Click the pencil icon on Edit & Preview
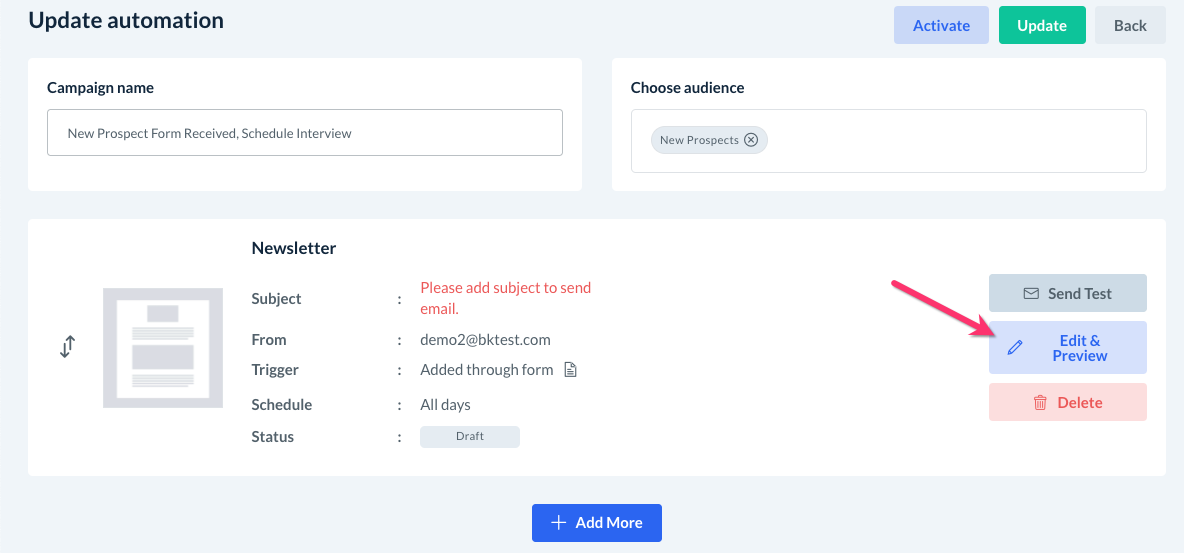Screen dimensions: 1184x553 click(1015, 348)
